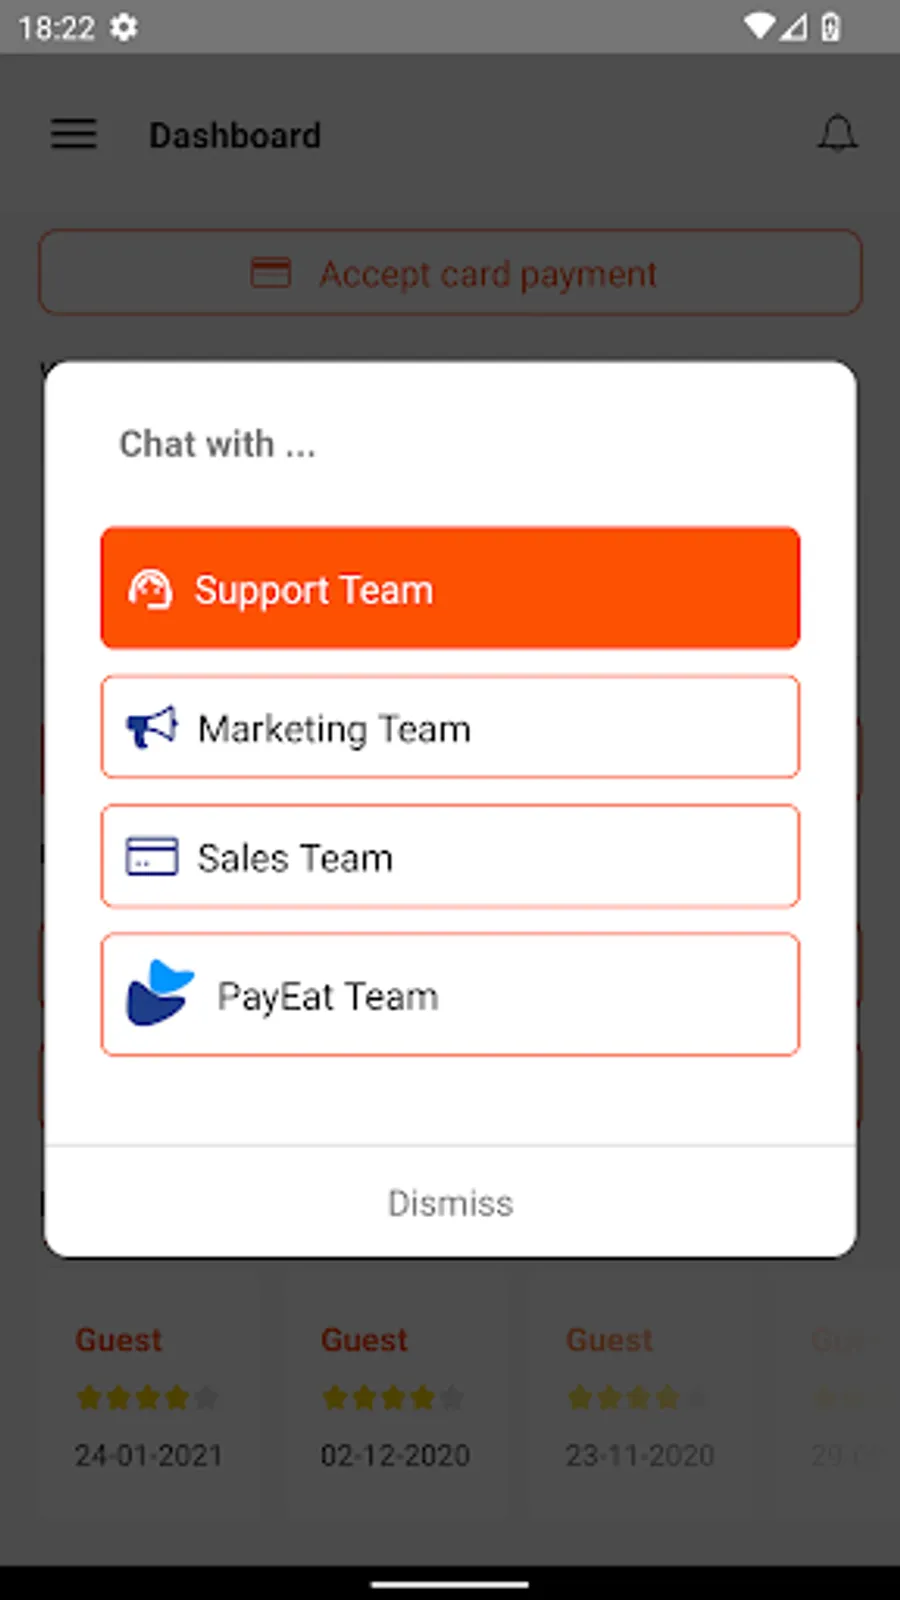
Task: Tap Accept card payment button
Action: click(x=450, y=273)
